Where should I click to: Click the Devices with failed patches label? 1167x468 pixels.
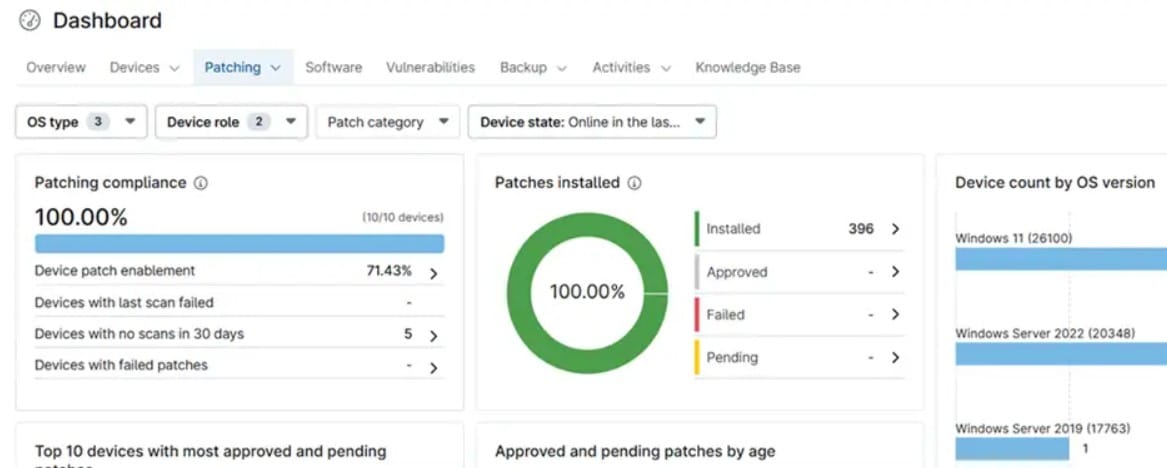tap(121, 365)
